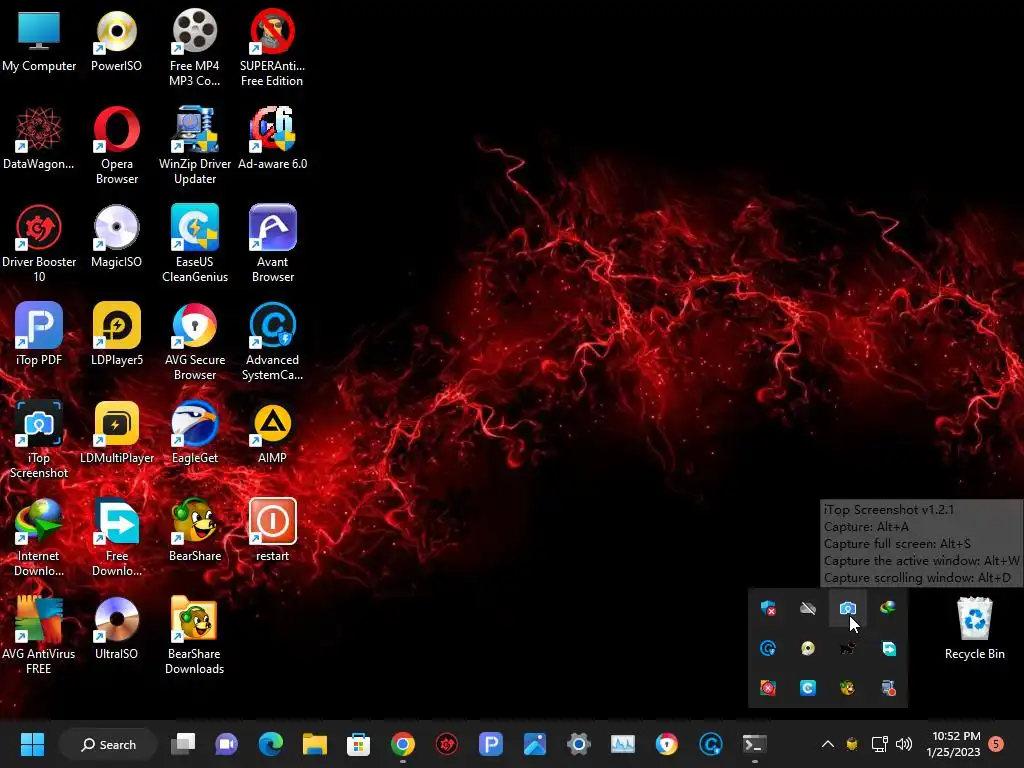Select the BearShare Downloads folder

coord(195,637)
